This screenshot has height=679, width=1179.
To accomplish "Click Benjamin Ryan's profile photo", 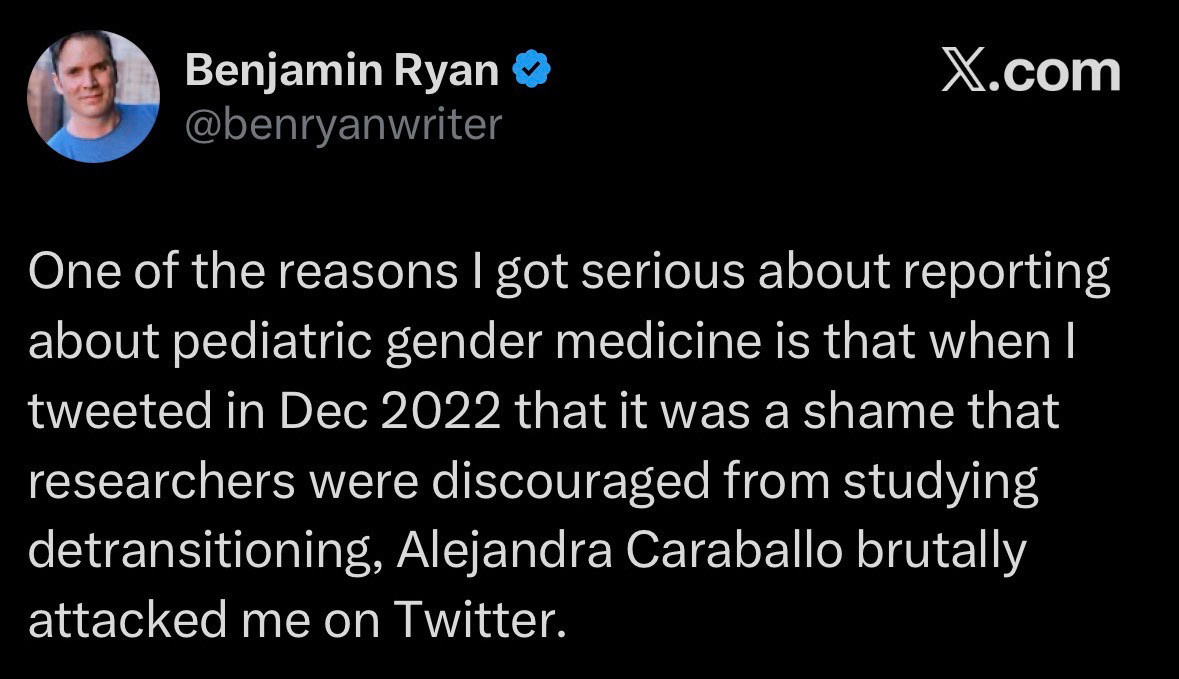I will click(x=92, y=96).
